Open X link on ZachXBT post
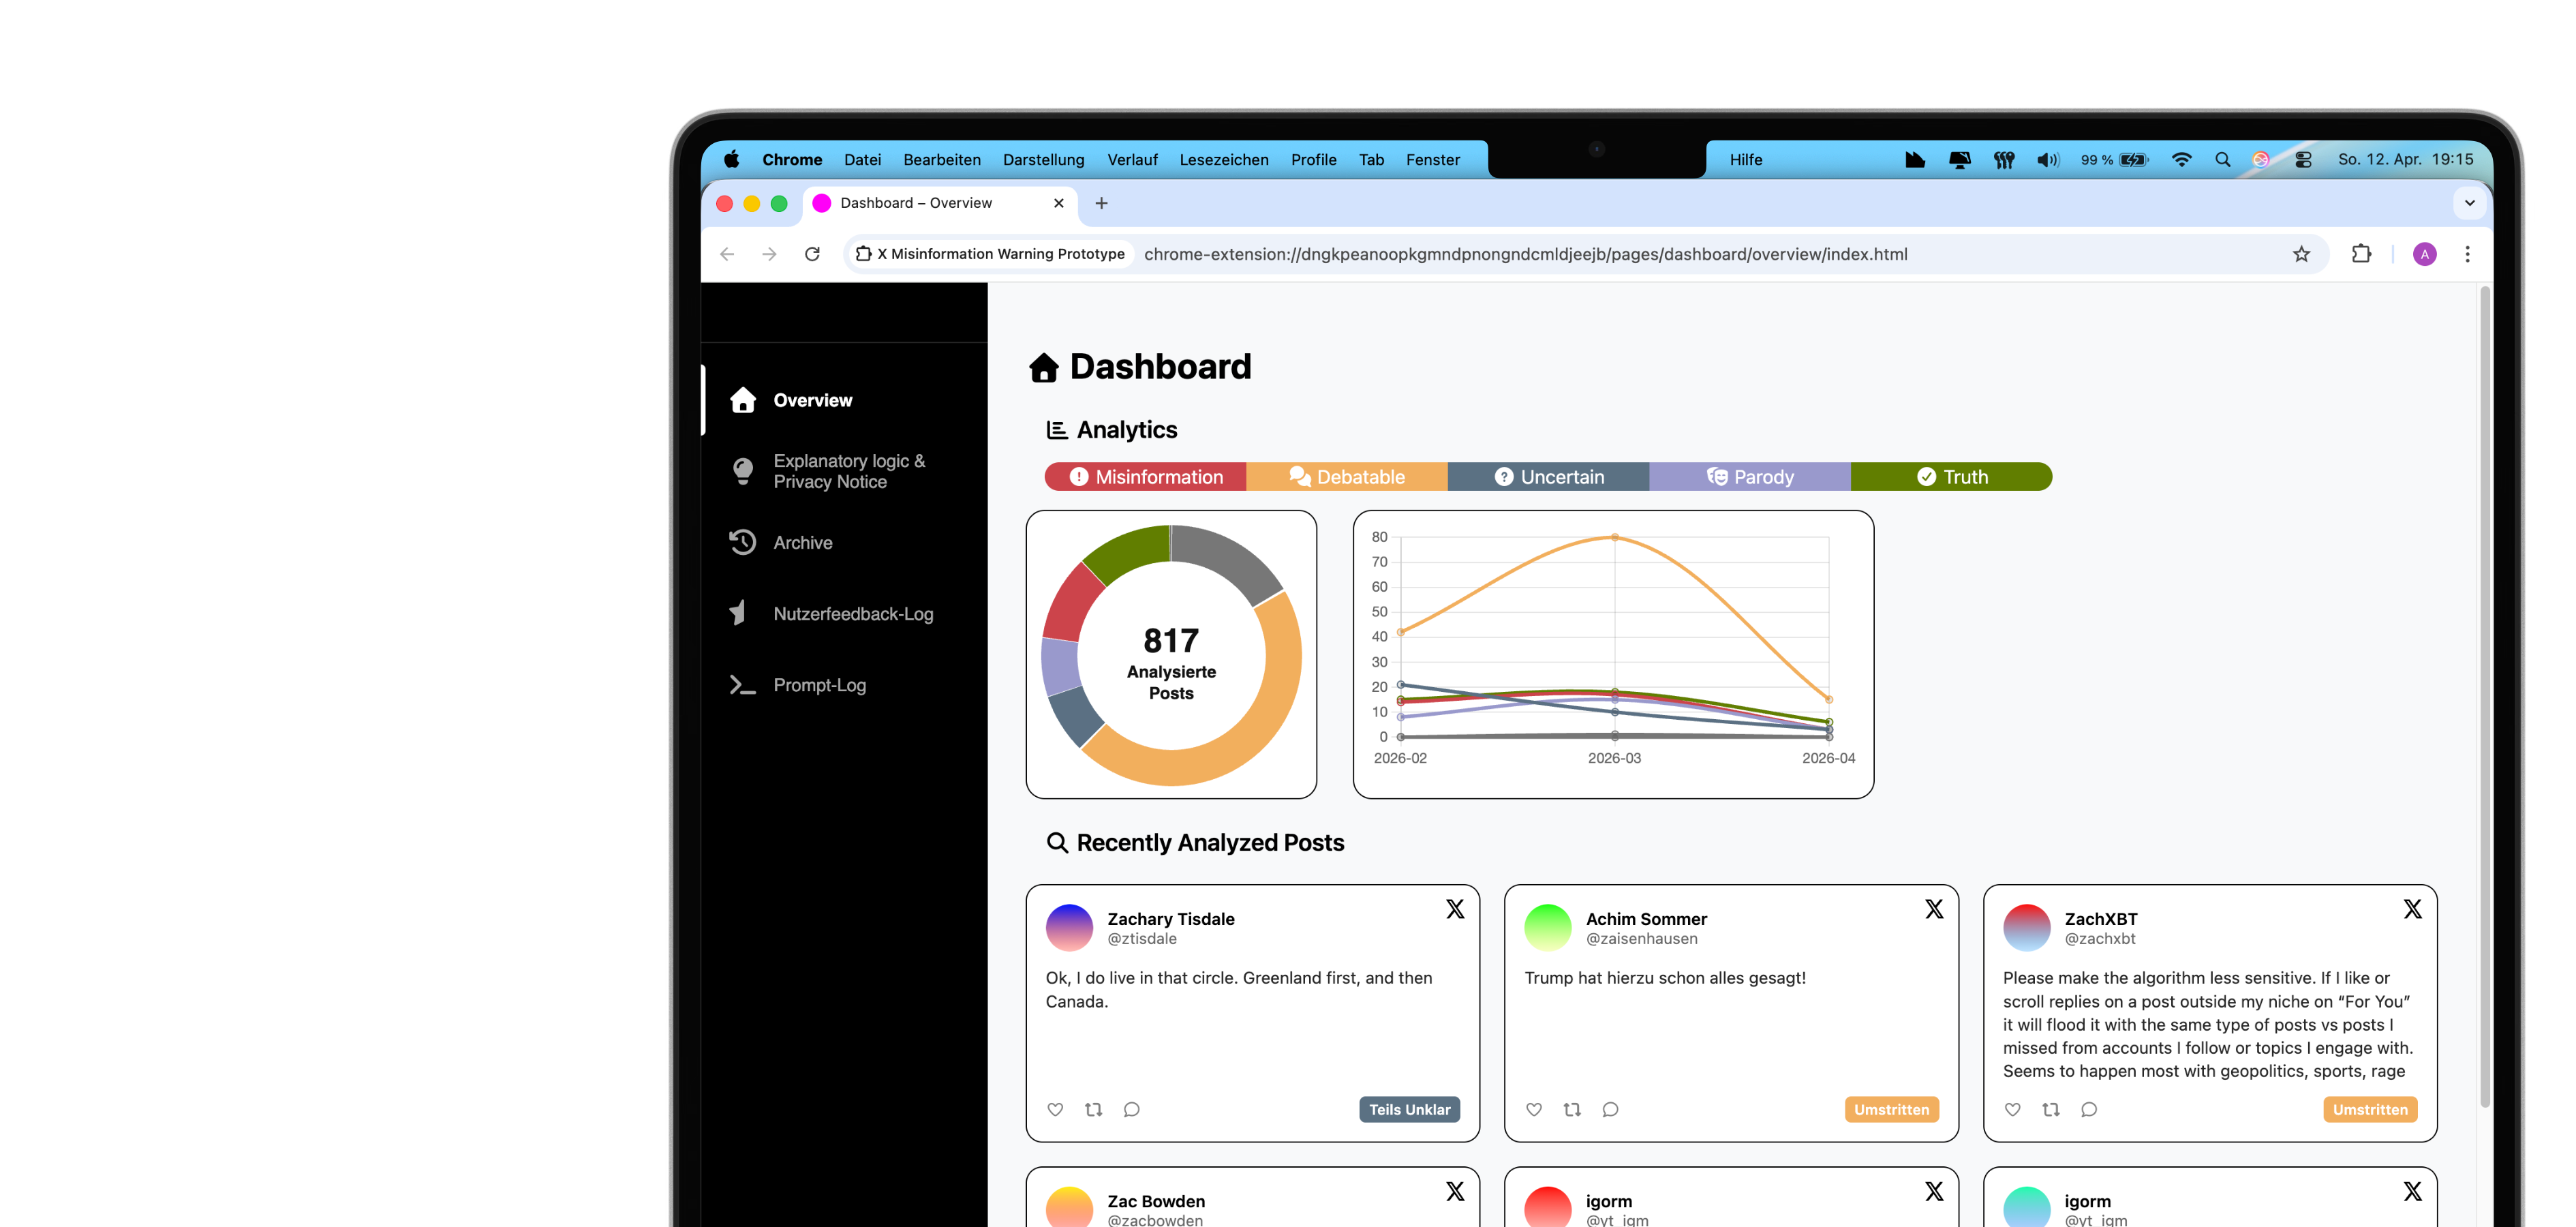Viewport: 2576px width, 1227px height. coord(2412,909)
